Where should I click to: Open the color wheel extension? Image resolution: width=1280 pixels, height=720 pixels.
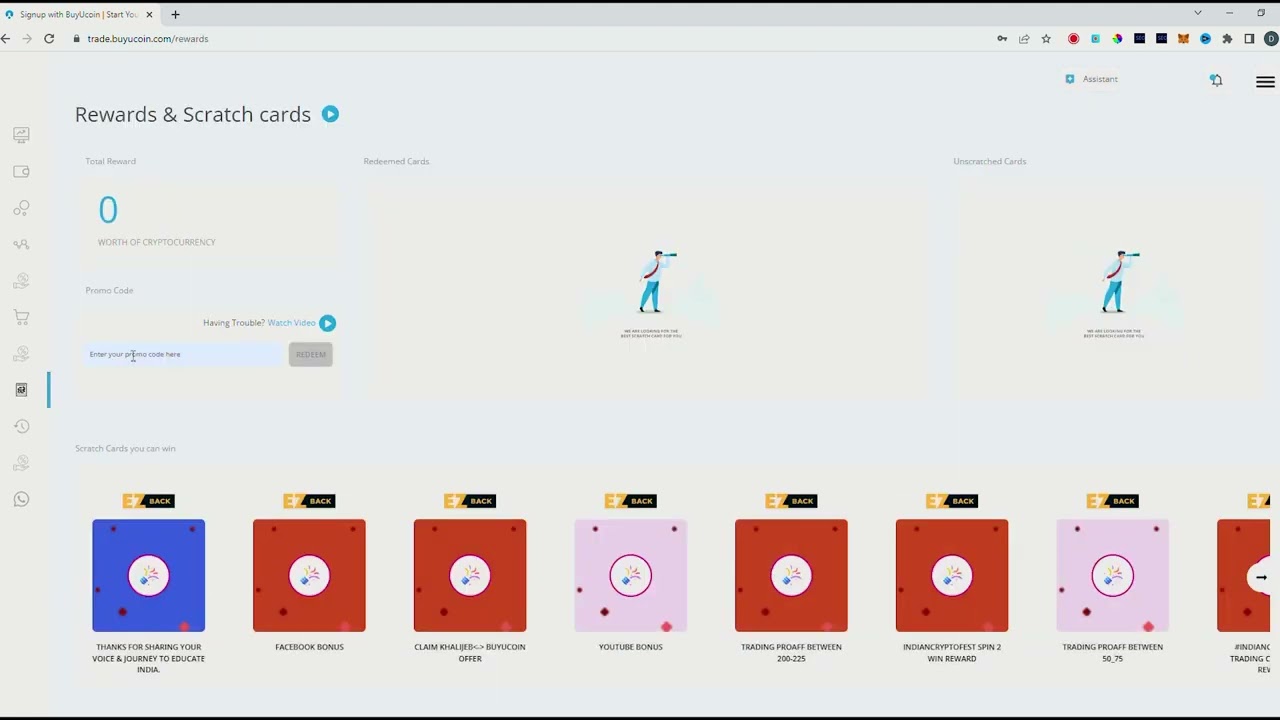pos(1117,39)
